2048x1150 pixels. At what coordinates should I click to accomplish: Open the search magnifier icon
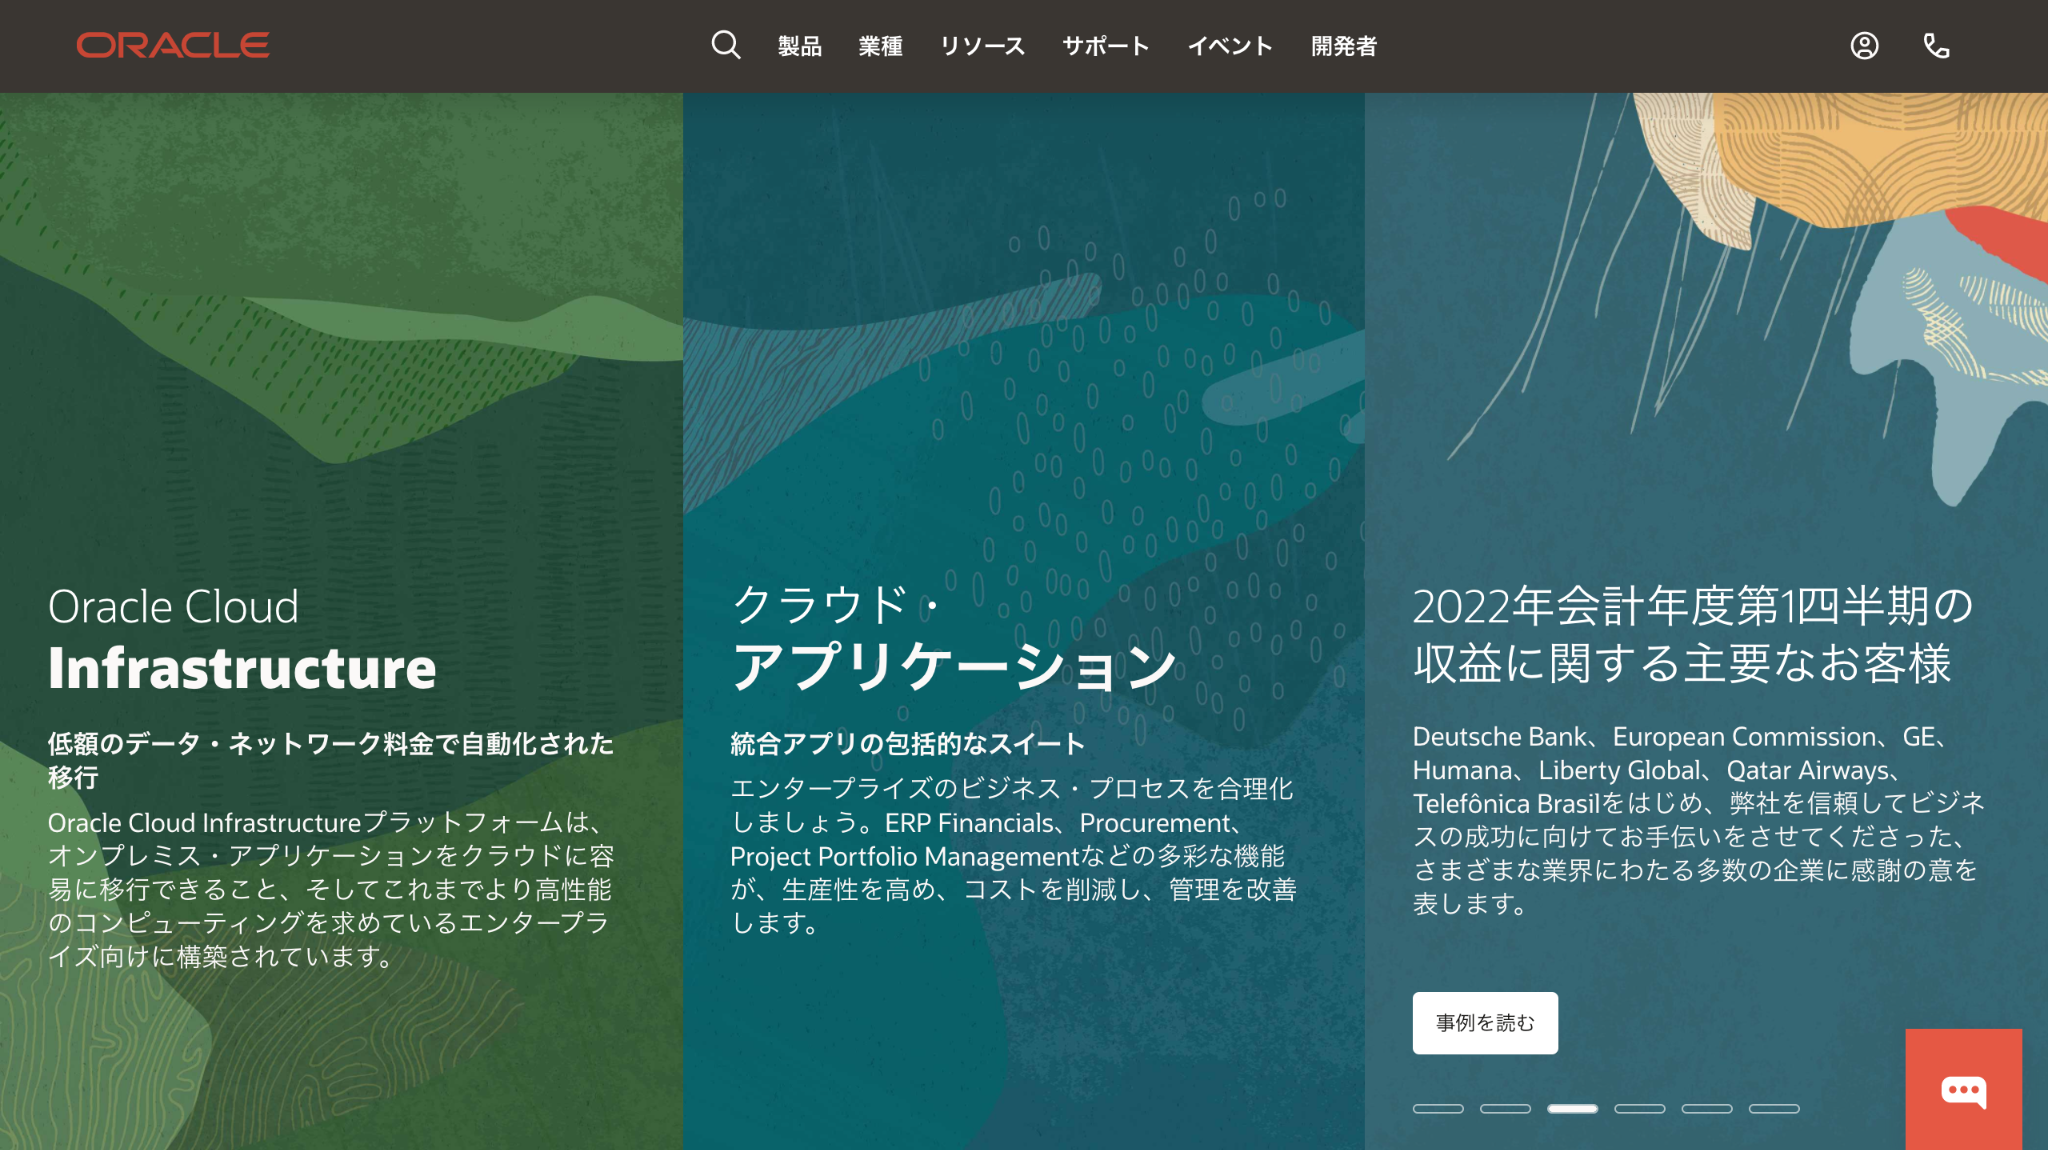pos(726,45)
